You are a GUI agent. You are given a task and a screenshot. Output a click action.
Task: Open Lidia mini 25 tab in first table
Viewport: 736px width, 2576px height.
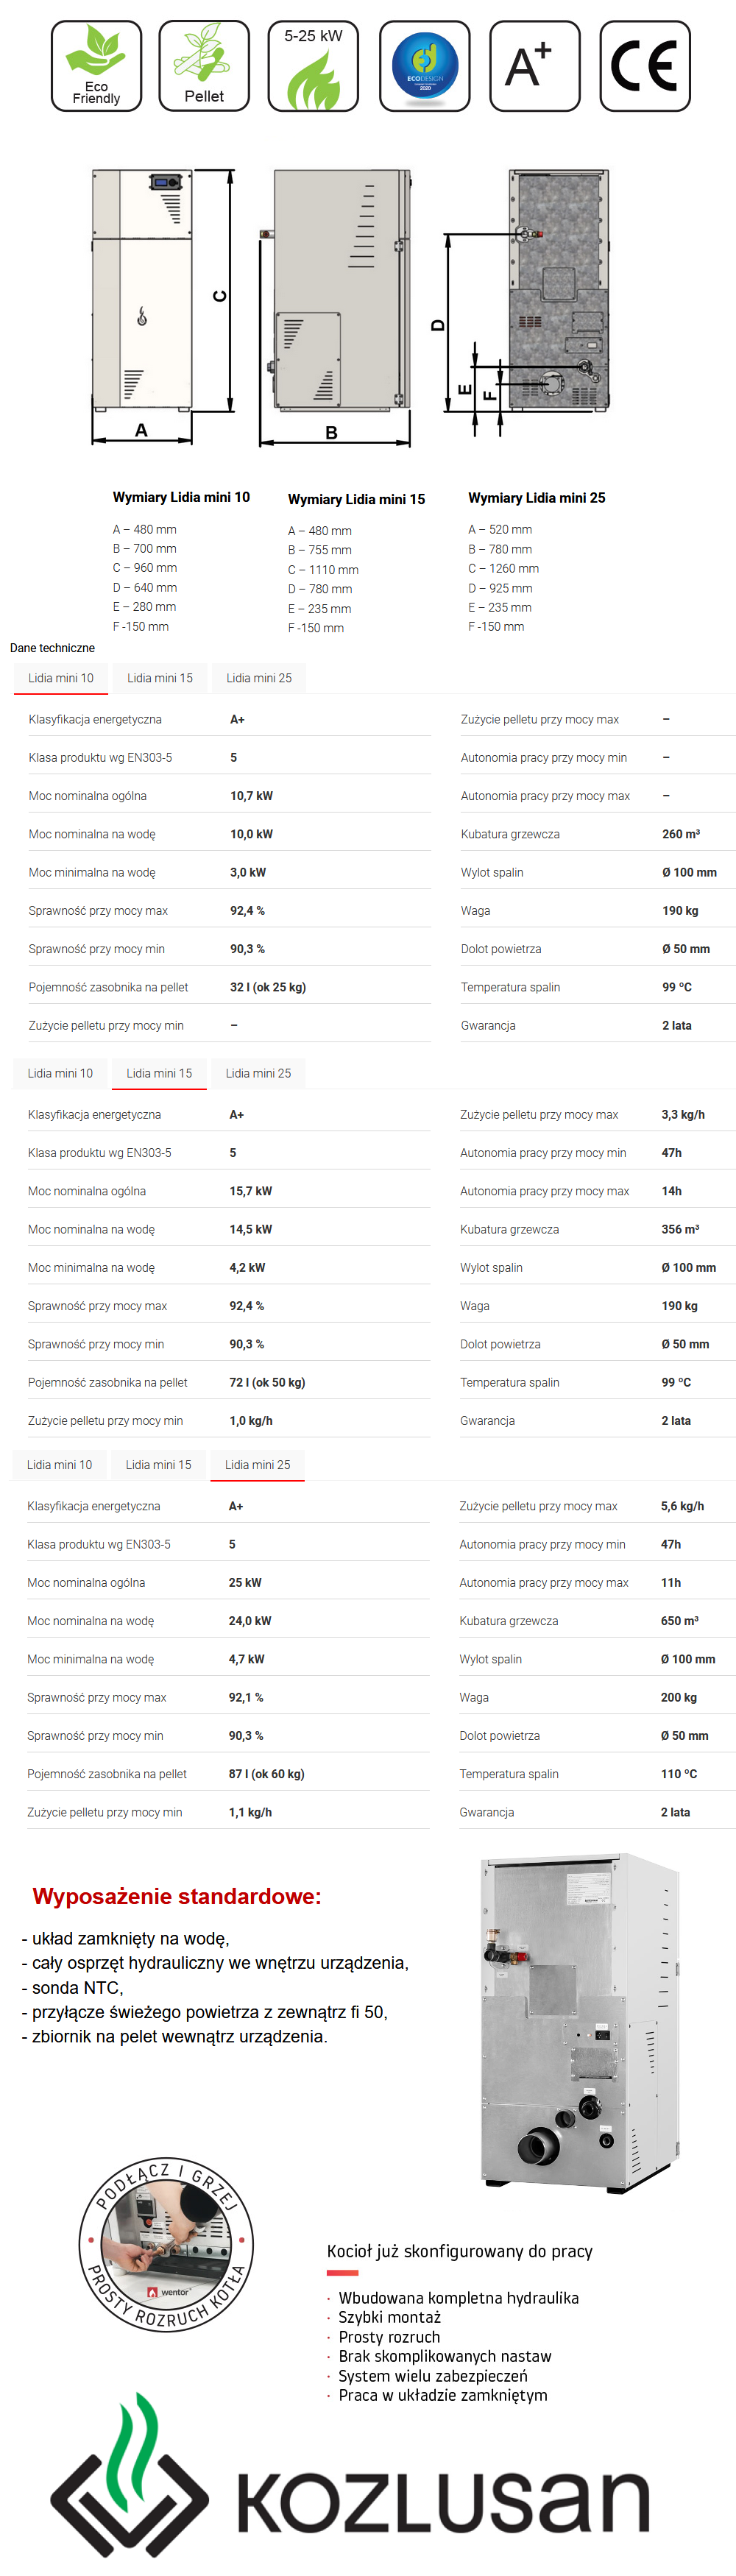pyautogui.click(x=259, y=678)
